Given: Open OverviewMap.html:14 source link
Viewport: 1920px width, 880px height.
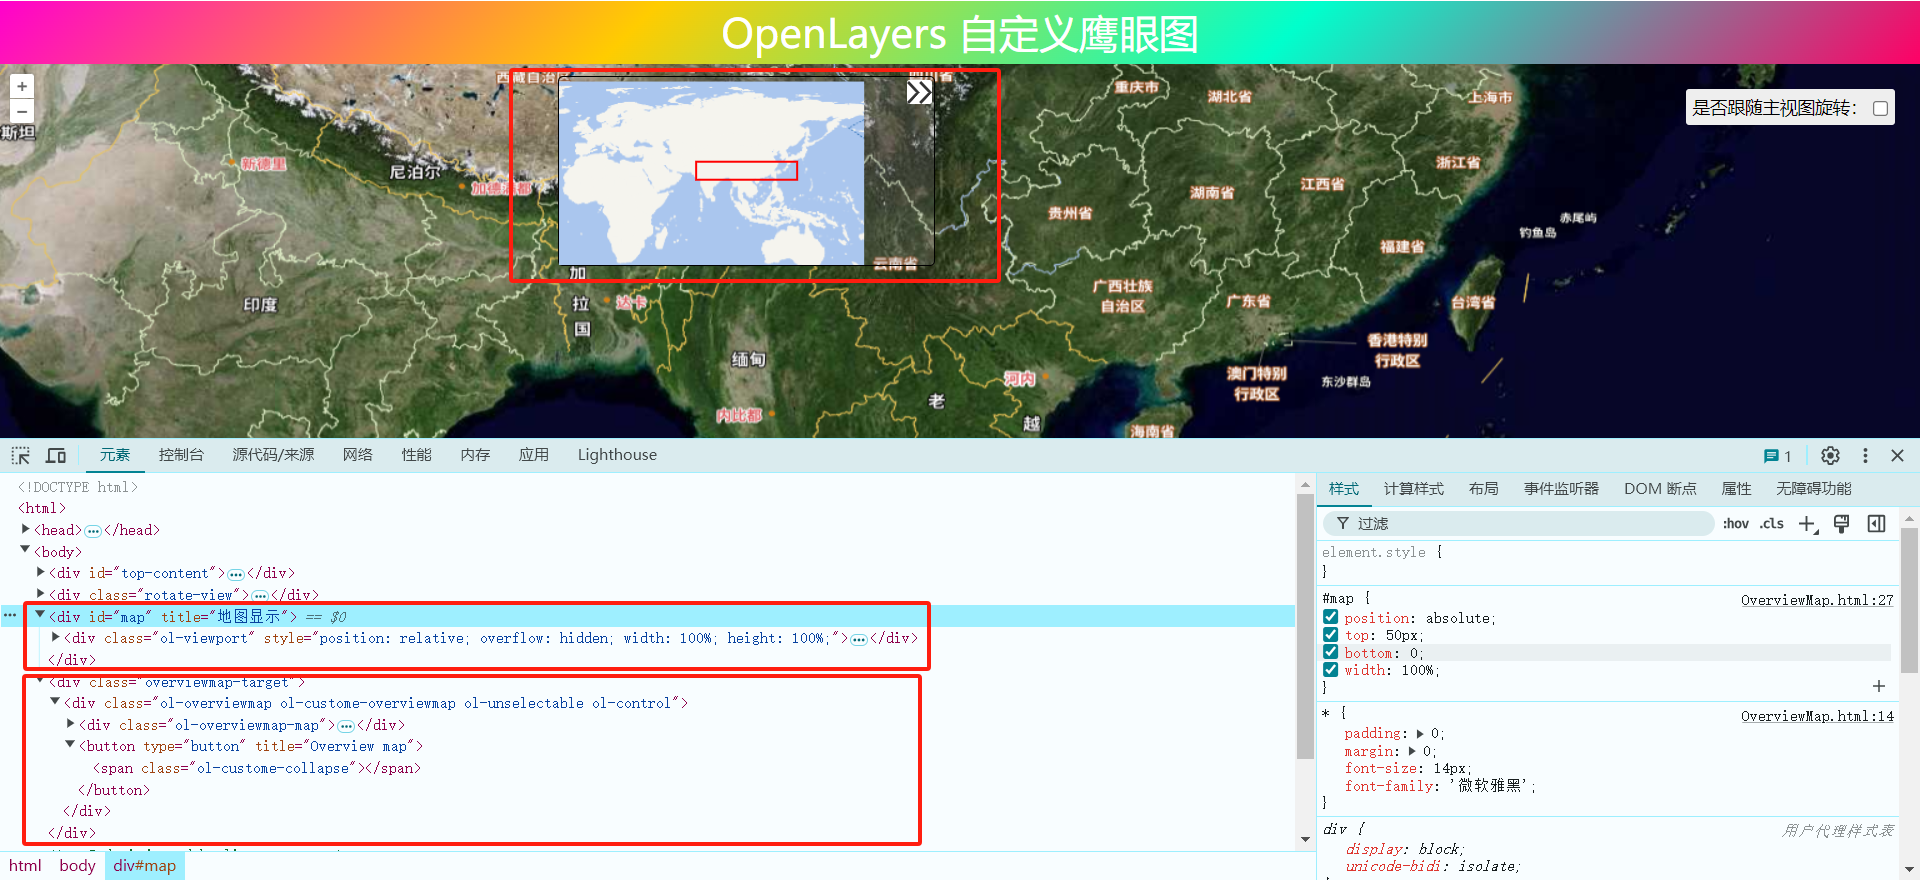Looking at the screenshot, I should (x=1817, y=716).
